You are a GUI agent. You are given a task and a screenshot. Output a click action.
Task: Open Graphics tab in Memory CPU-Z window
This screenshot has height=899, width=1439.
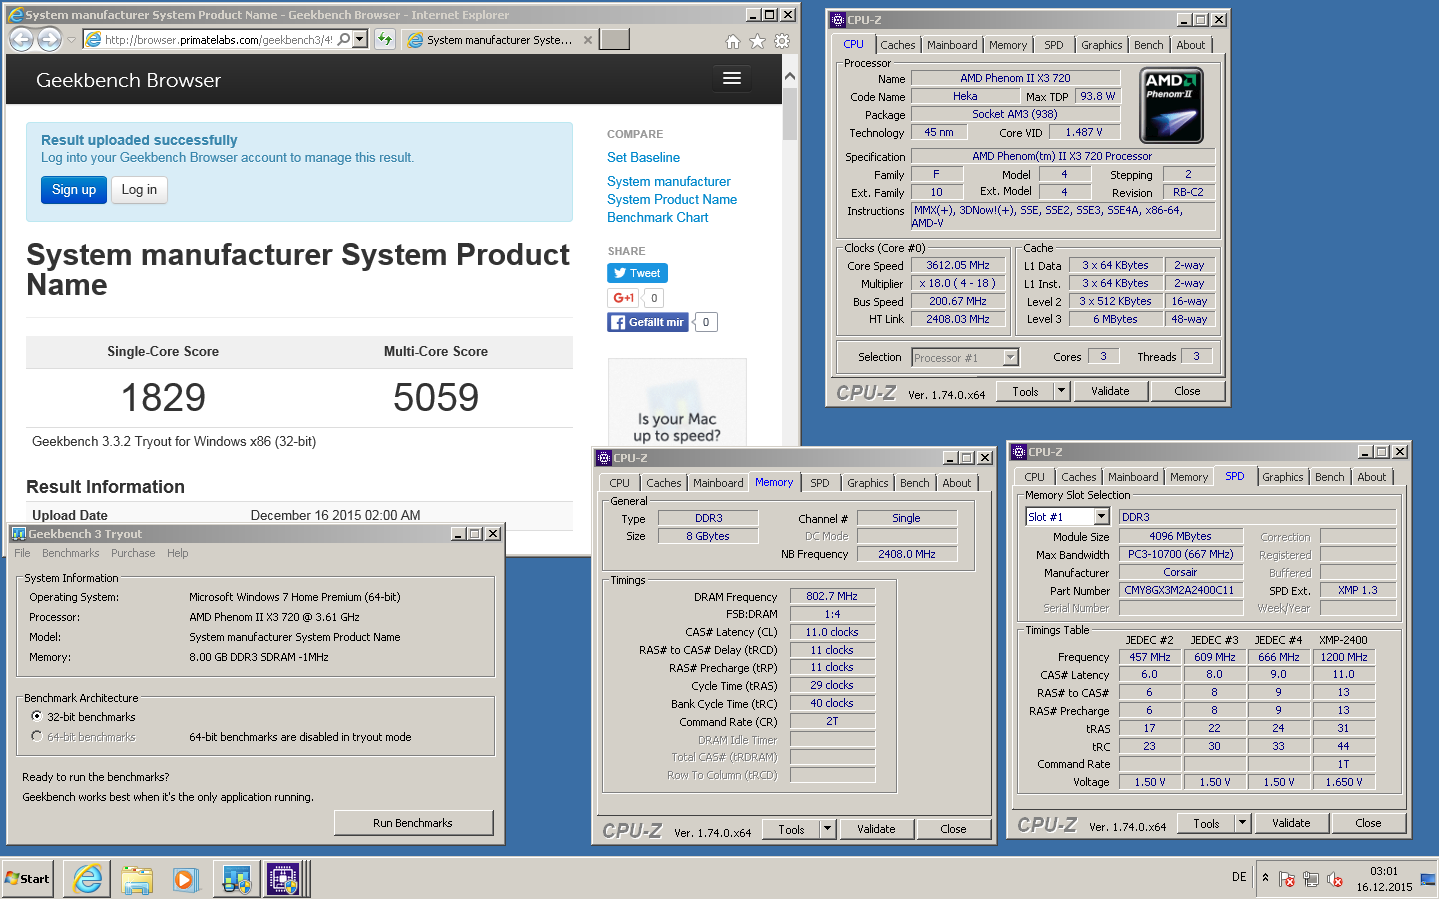(x=867, y=483)
